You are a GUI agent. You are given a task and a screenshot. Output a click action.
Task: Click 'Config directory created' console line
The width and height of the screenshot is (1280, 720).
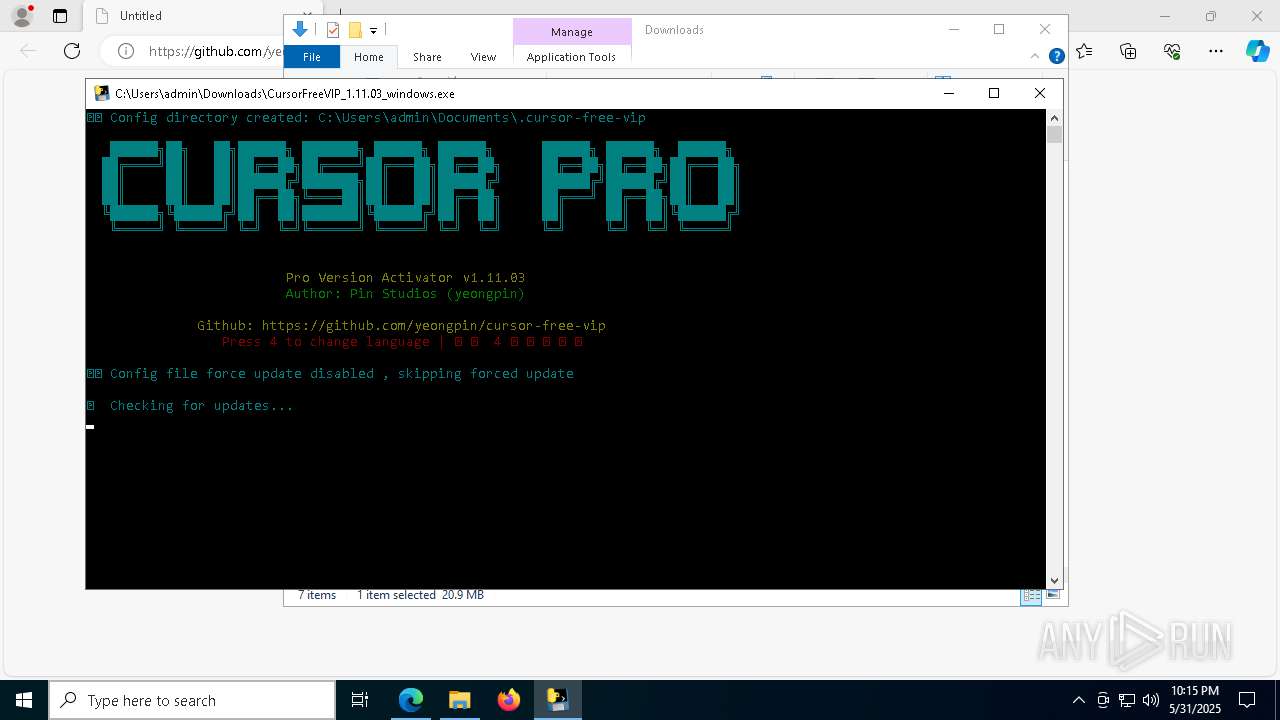[366, 117]
